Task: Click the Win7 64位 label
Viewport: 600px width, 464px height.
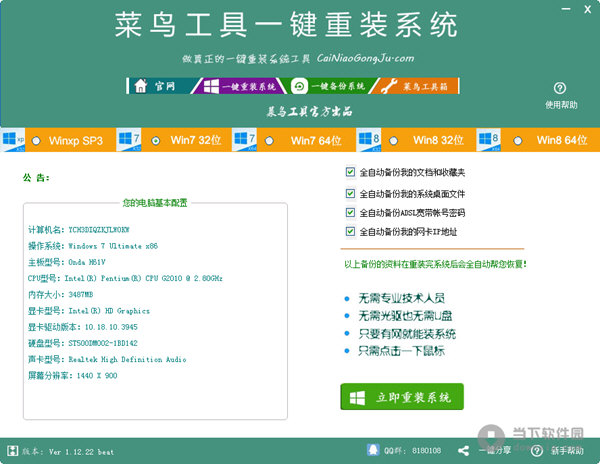Action: pos(316,141)
